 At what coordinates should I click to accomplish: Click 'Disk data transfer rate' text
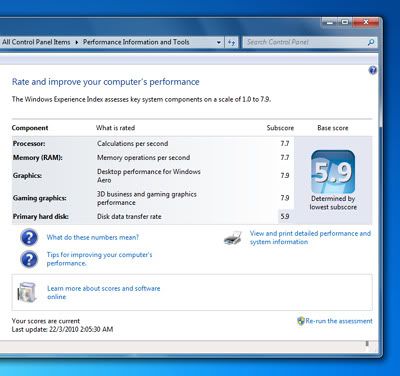tap(129, 216)
